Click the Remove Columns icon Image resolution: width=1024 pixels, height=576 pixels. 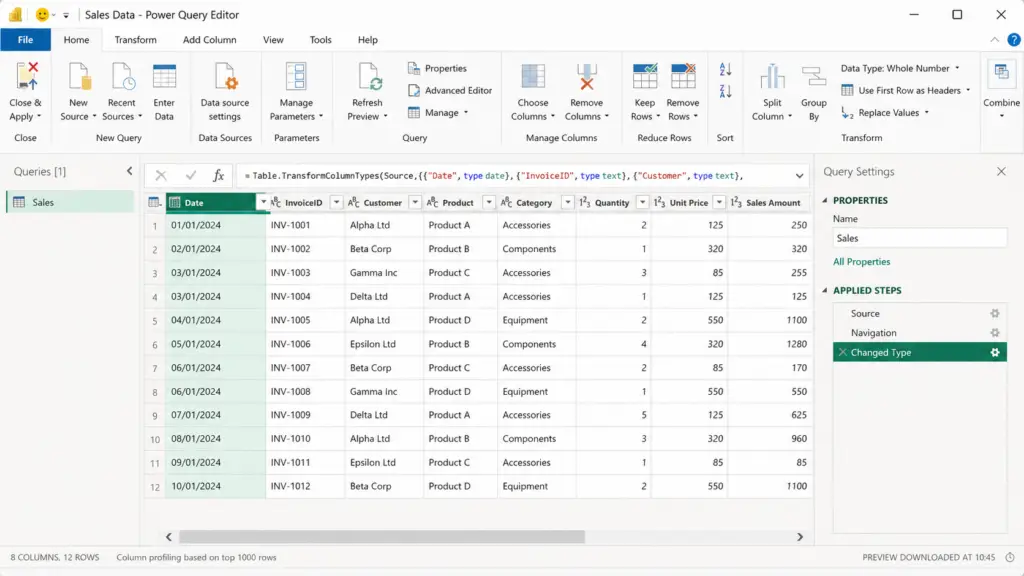[x=586, y=76]
